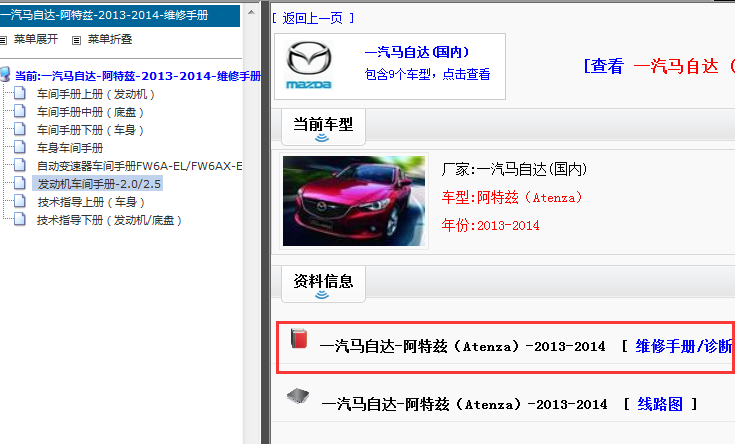Open the 维修手册/诊断 link
This screenshot has width=735, height=444.
coord(684,346)
